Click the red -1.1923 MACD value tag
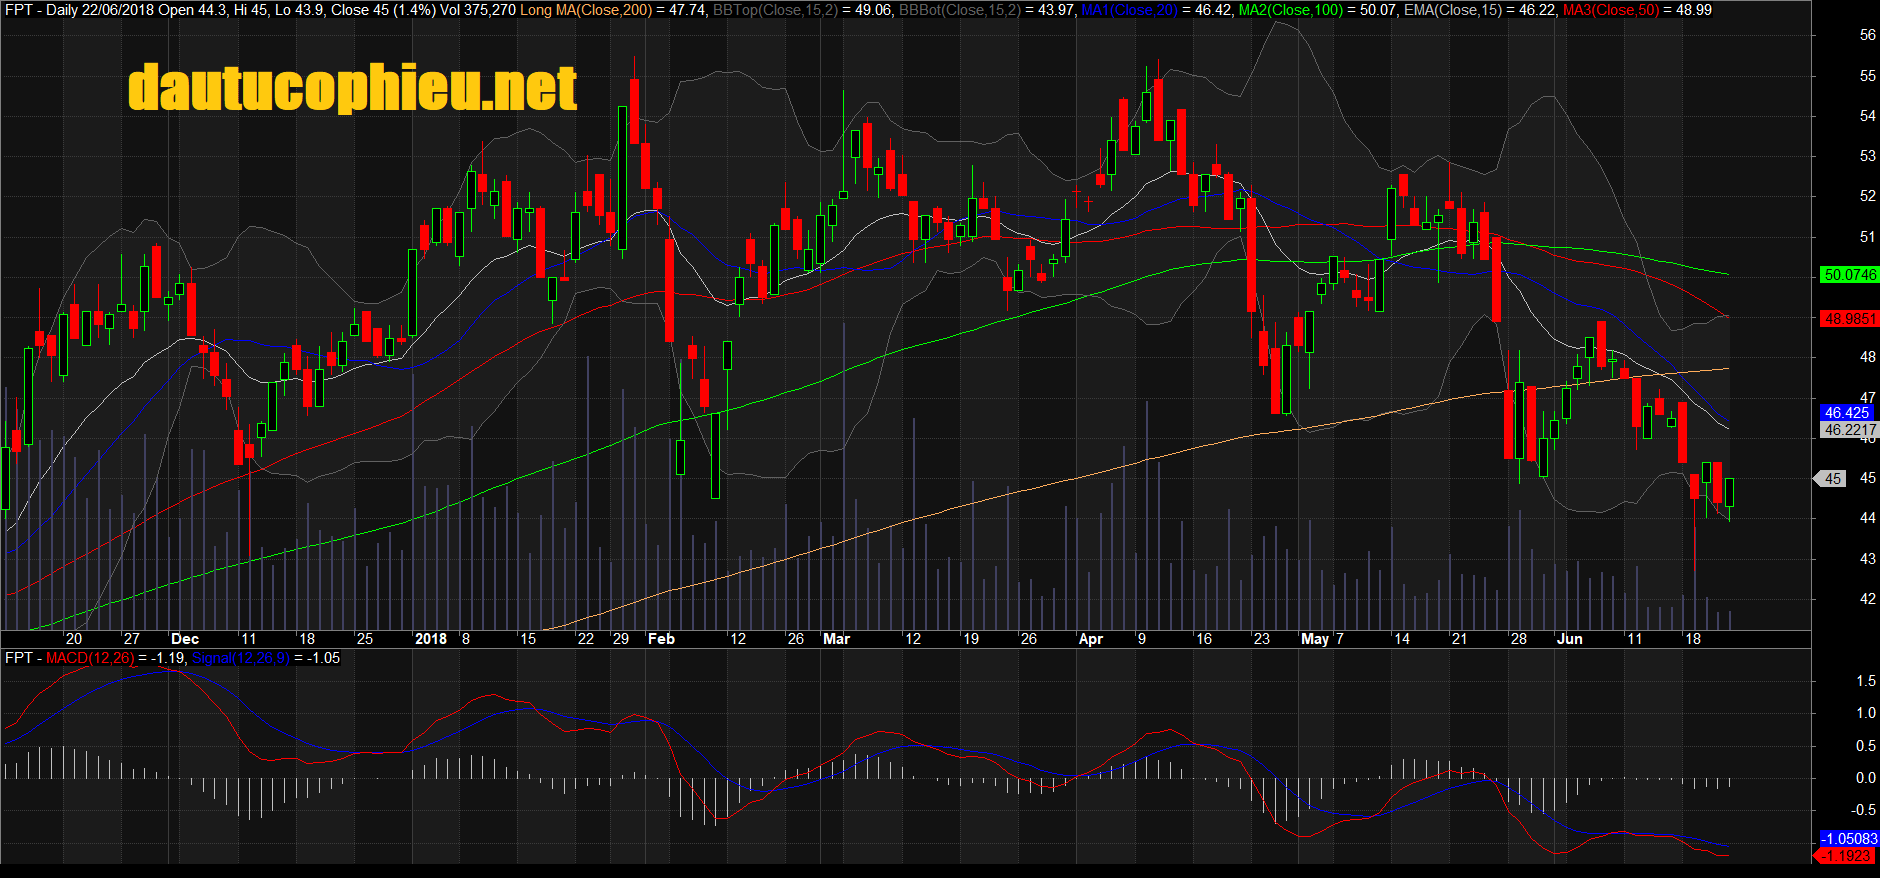 tap(1847, 856)
